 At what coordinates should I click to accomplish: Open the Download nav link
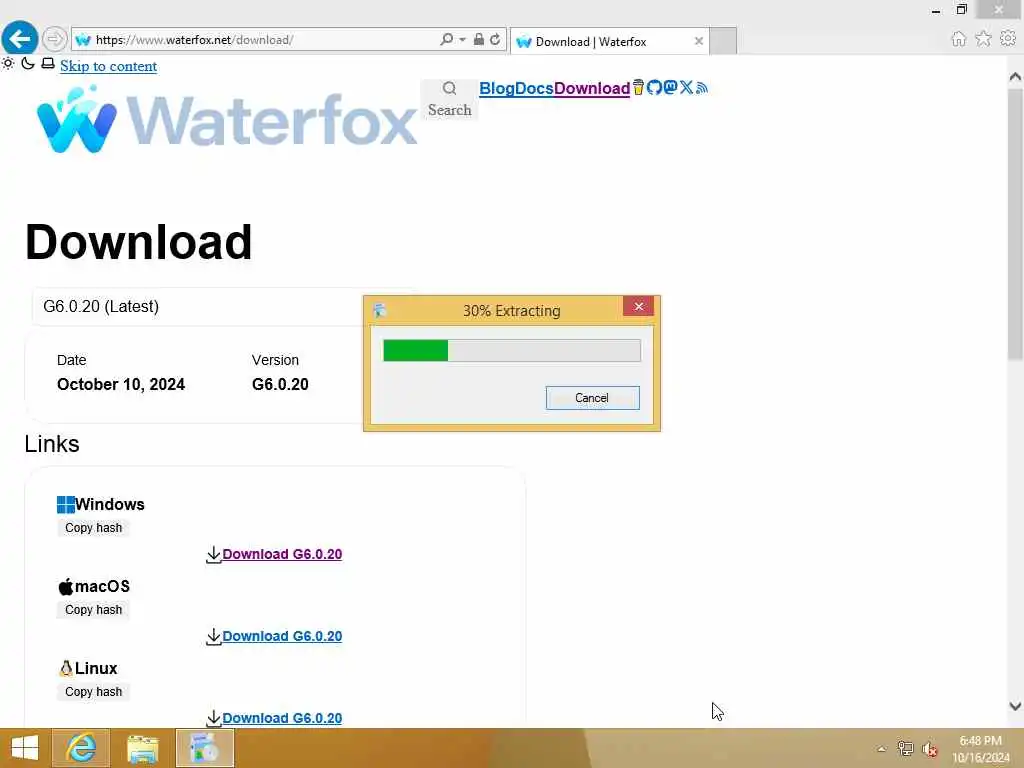coord(592,88)
